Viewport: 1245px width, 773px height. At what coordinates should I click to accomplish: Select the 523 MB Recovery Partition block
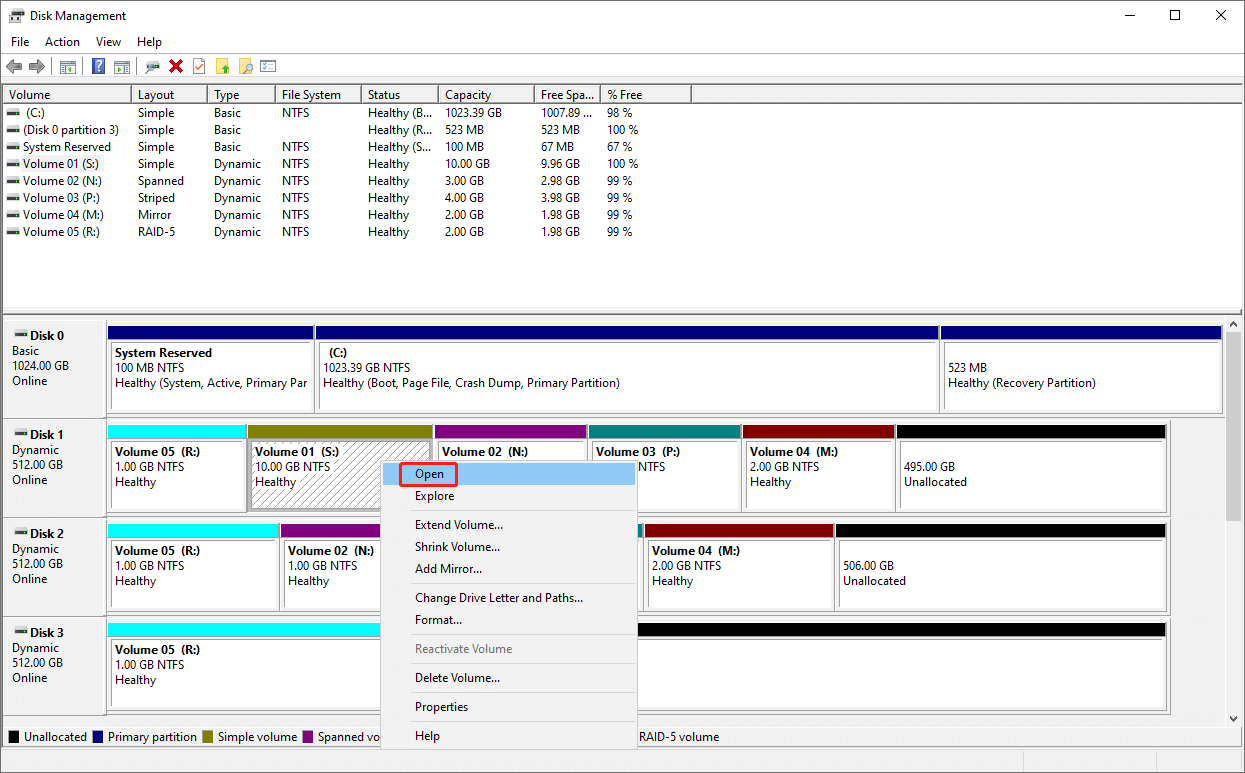(1081, 368)
